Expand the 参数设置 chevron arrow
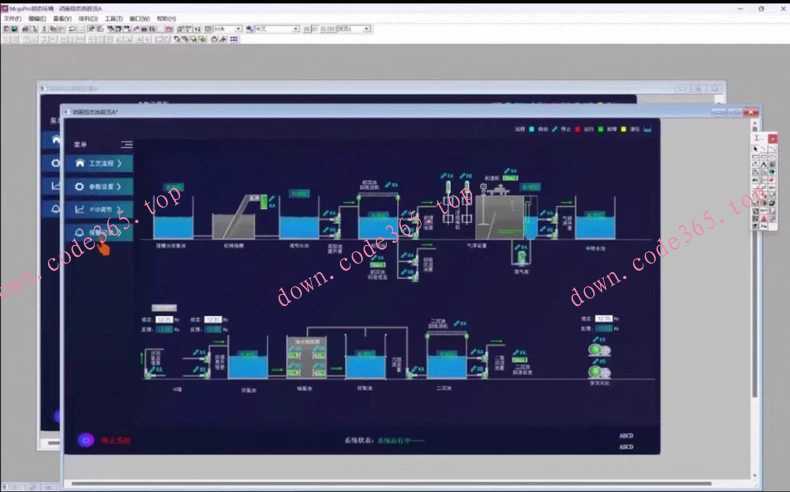Image resolution: width=790 pixels, height=492 pixels. point(120,187)
